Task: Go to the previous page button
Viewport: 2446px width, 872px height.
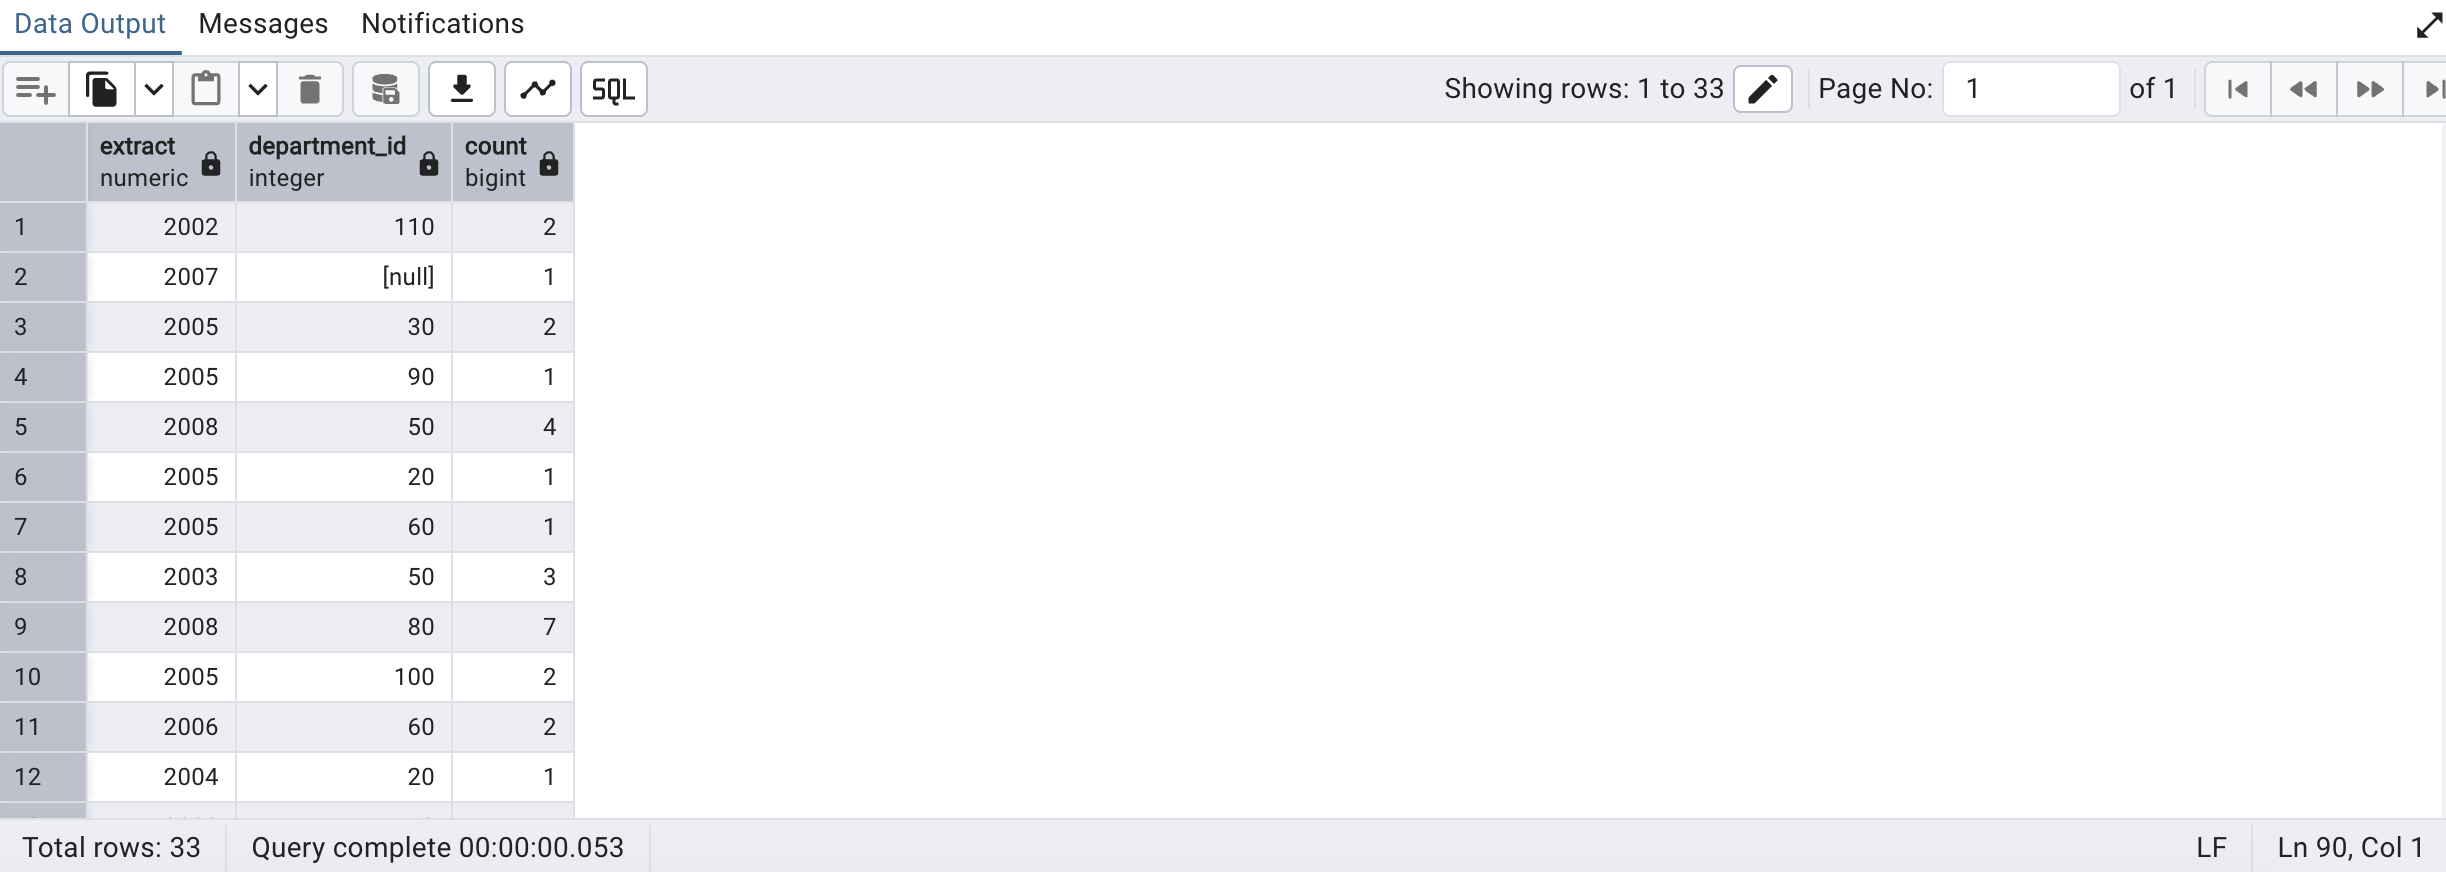Action: 2304,90
